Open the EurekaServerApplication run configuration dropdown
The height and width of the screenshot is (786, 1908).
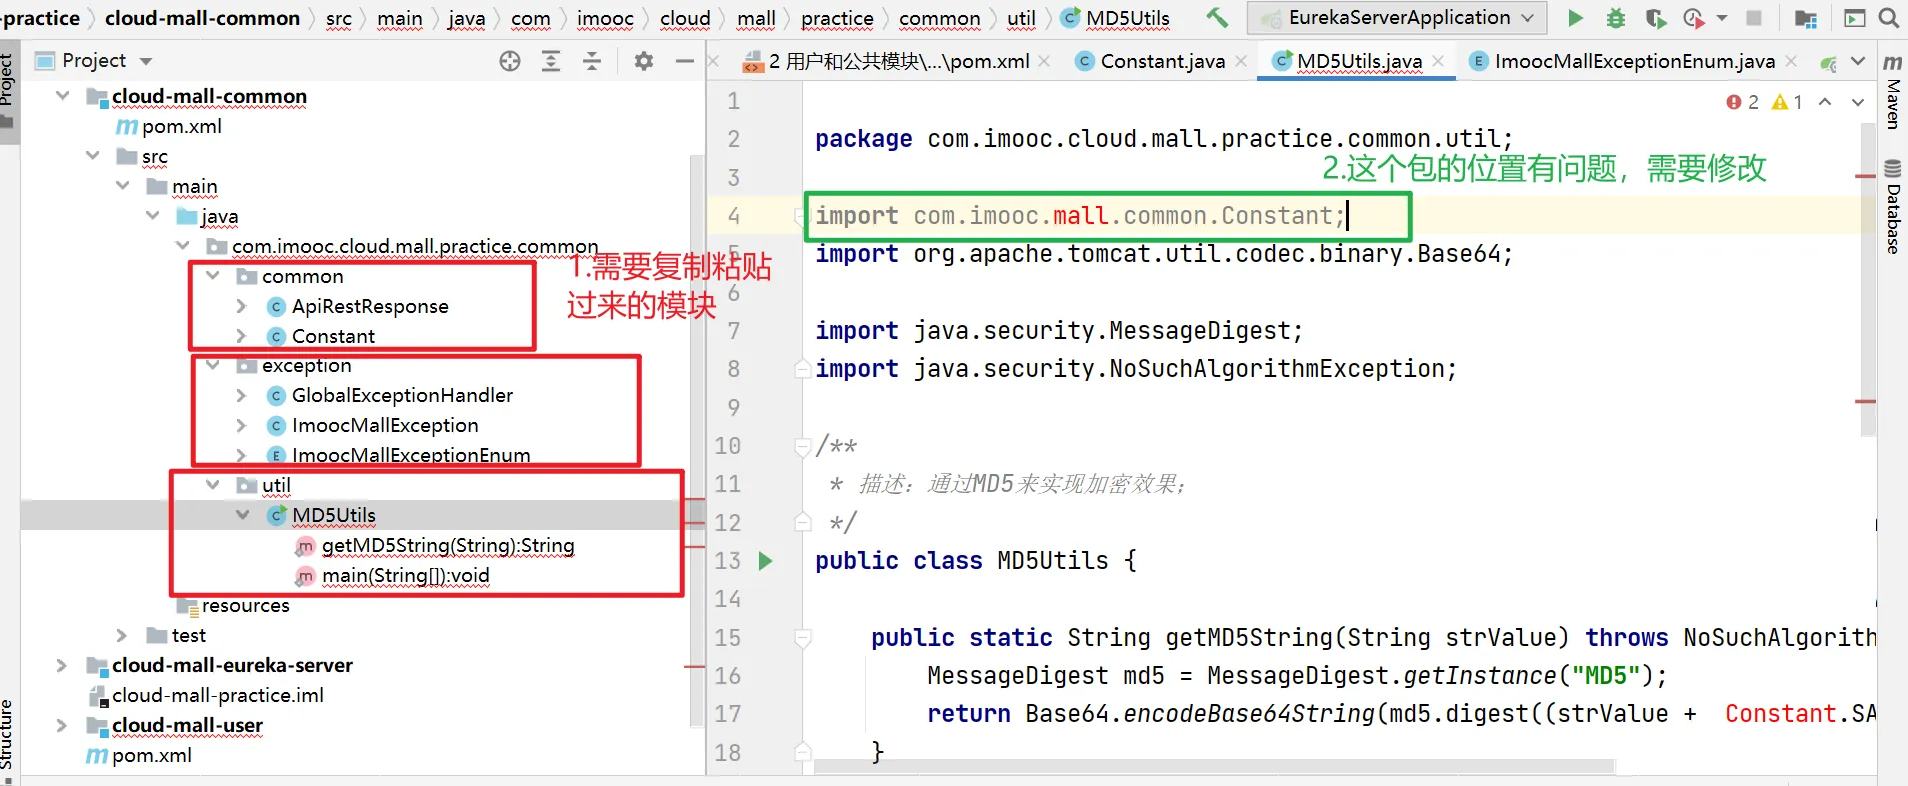1397,18
